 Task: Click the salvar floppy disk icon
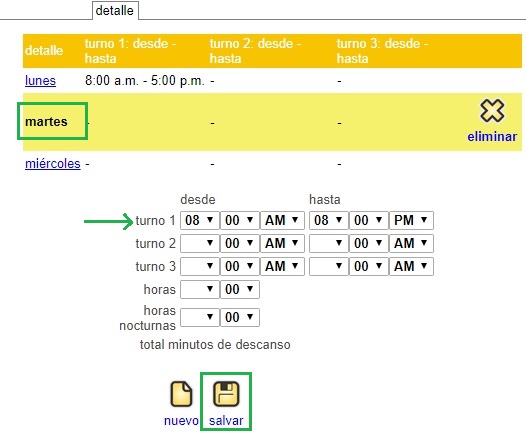(226, 394)
